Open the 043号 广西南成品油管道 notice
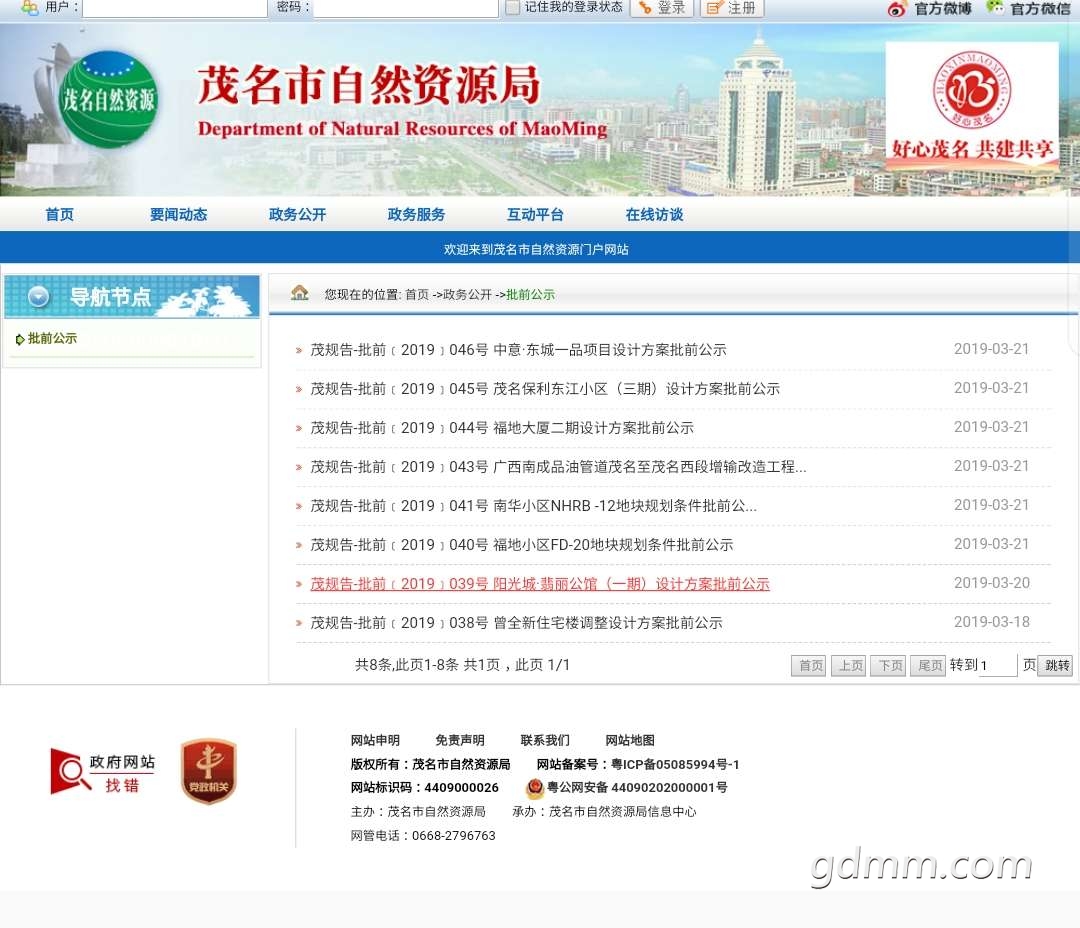The image size is (1080, 928). pos(558,467)
